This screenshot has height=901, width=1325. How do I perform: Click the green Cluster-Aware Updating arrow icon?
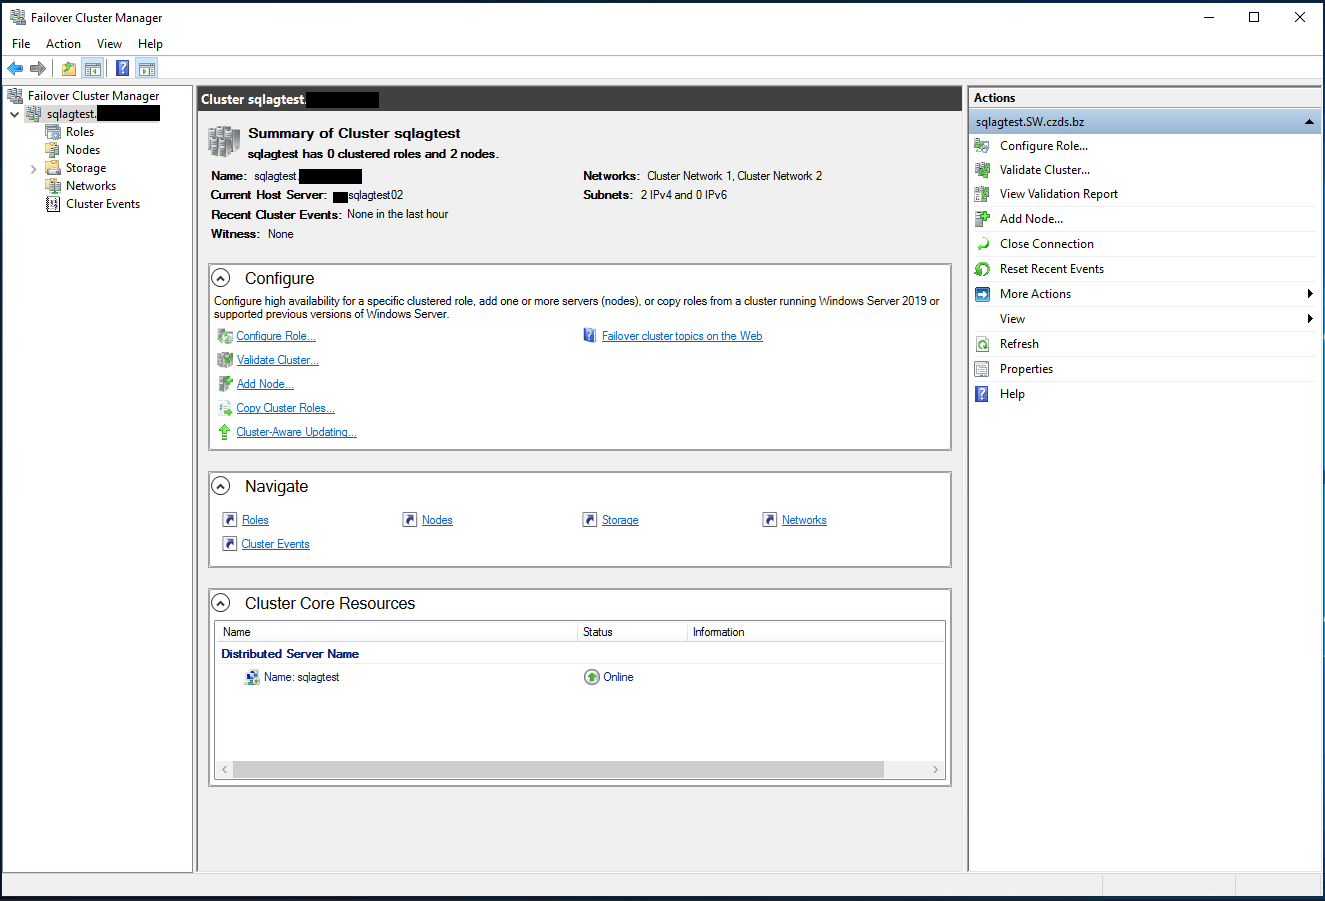point(225,432)
